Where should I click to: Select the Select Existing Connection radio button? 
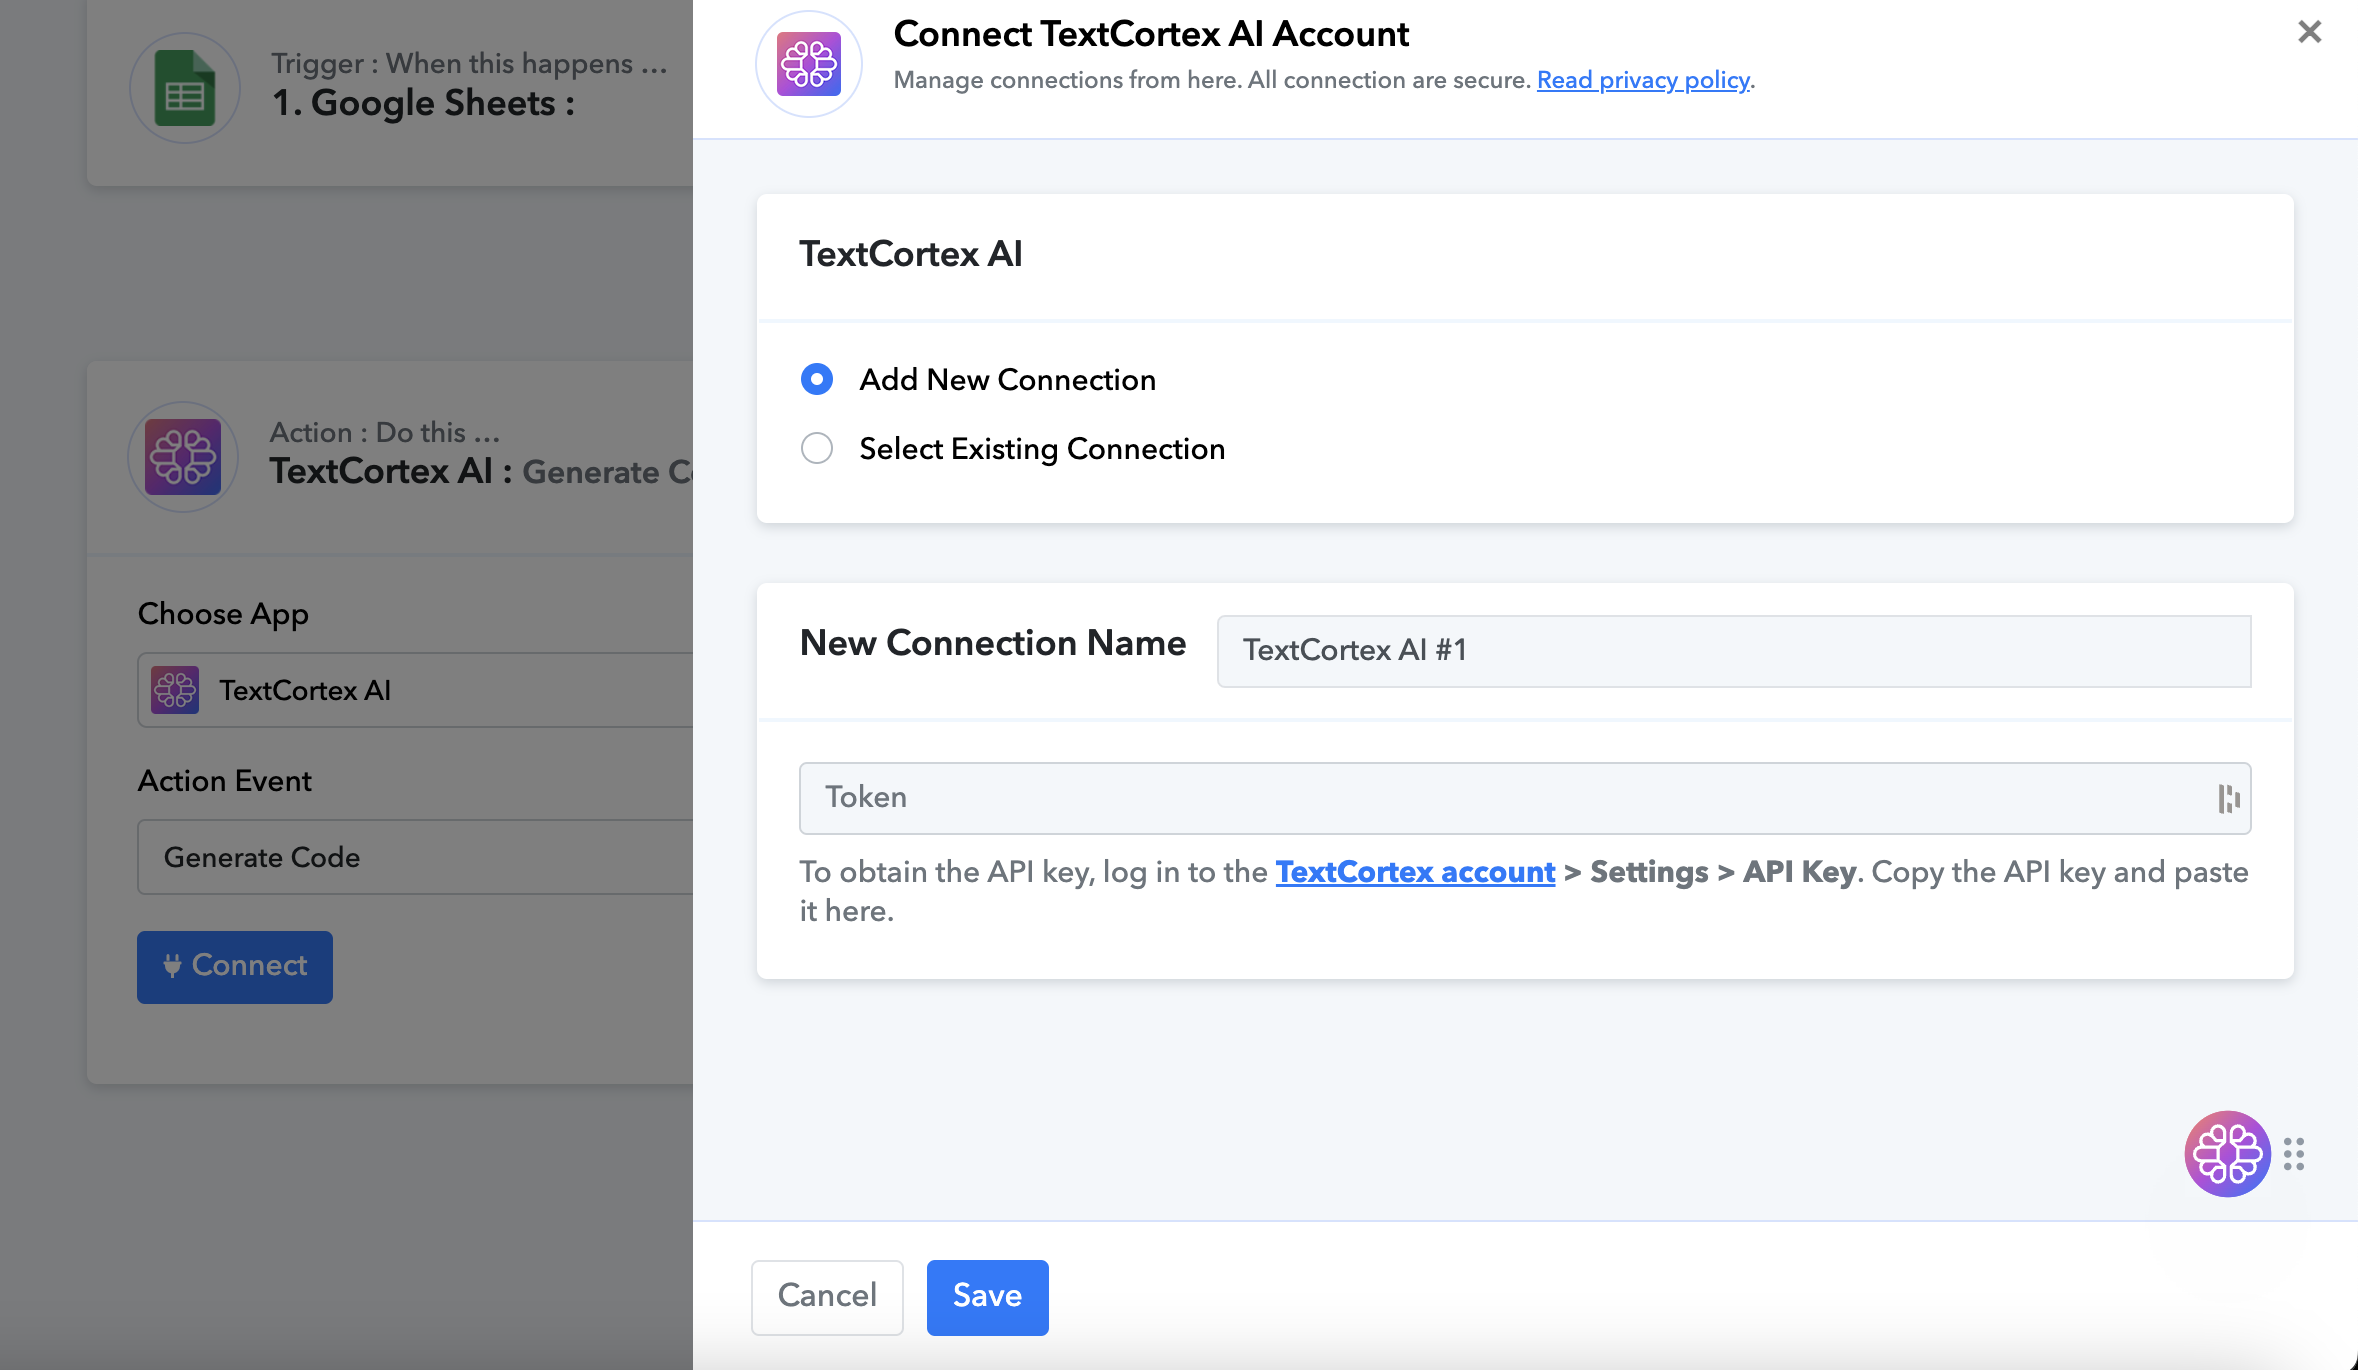[817, 448]
